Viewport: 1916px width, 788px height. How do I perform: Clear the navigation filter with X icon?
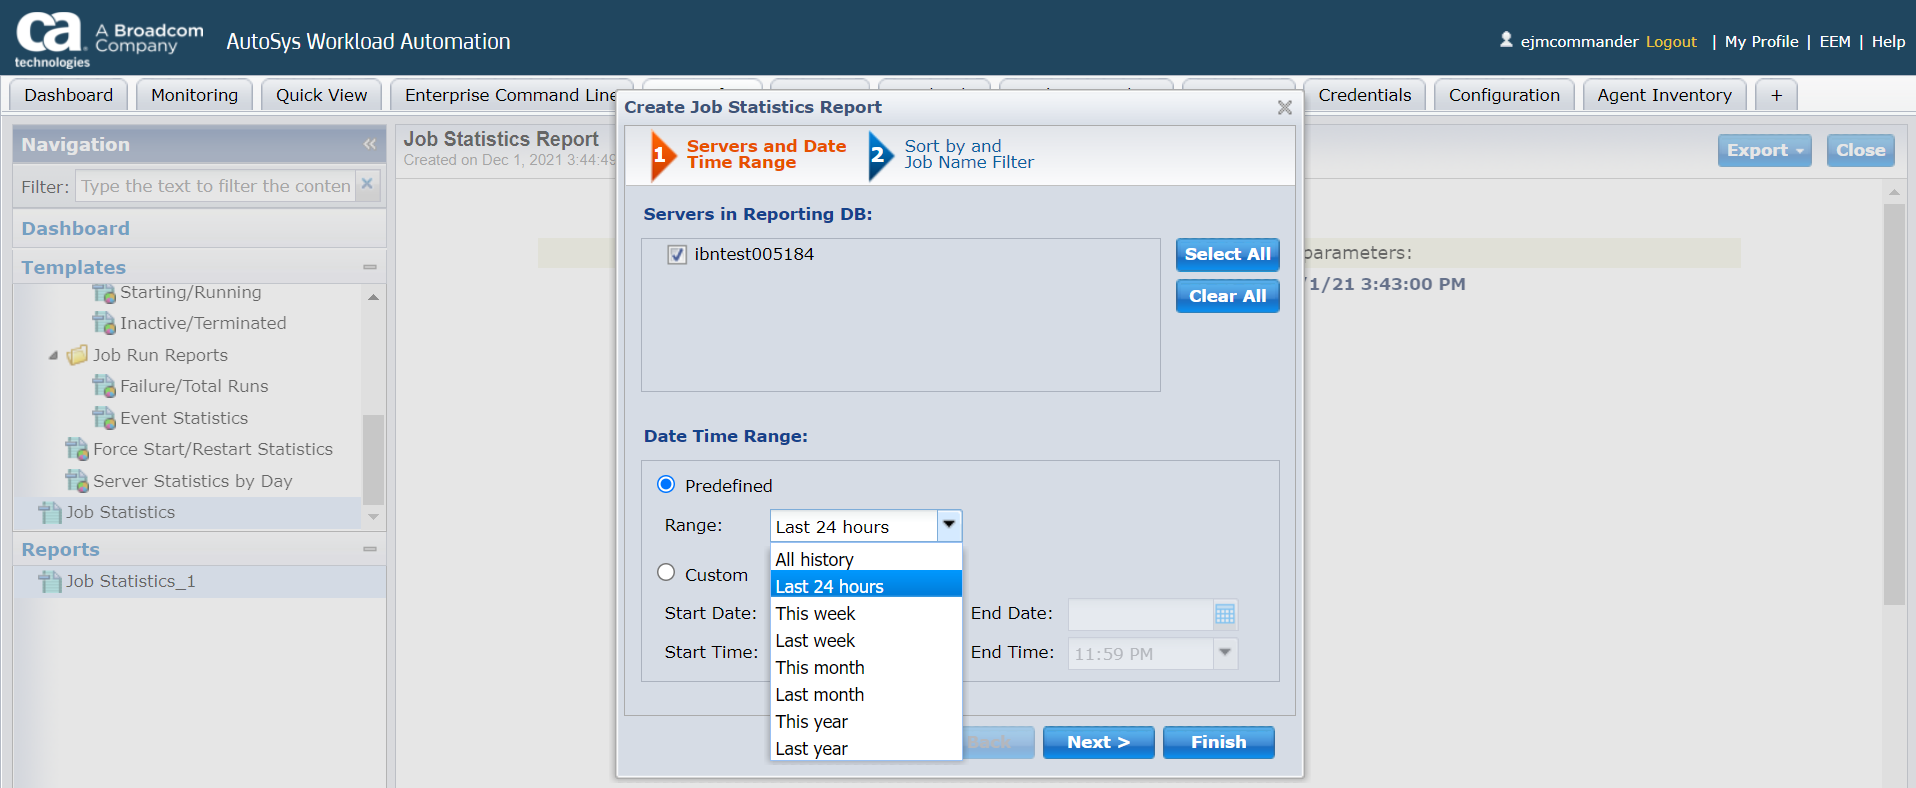(367, 184)
